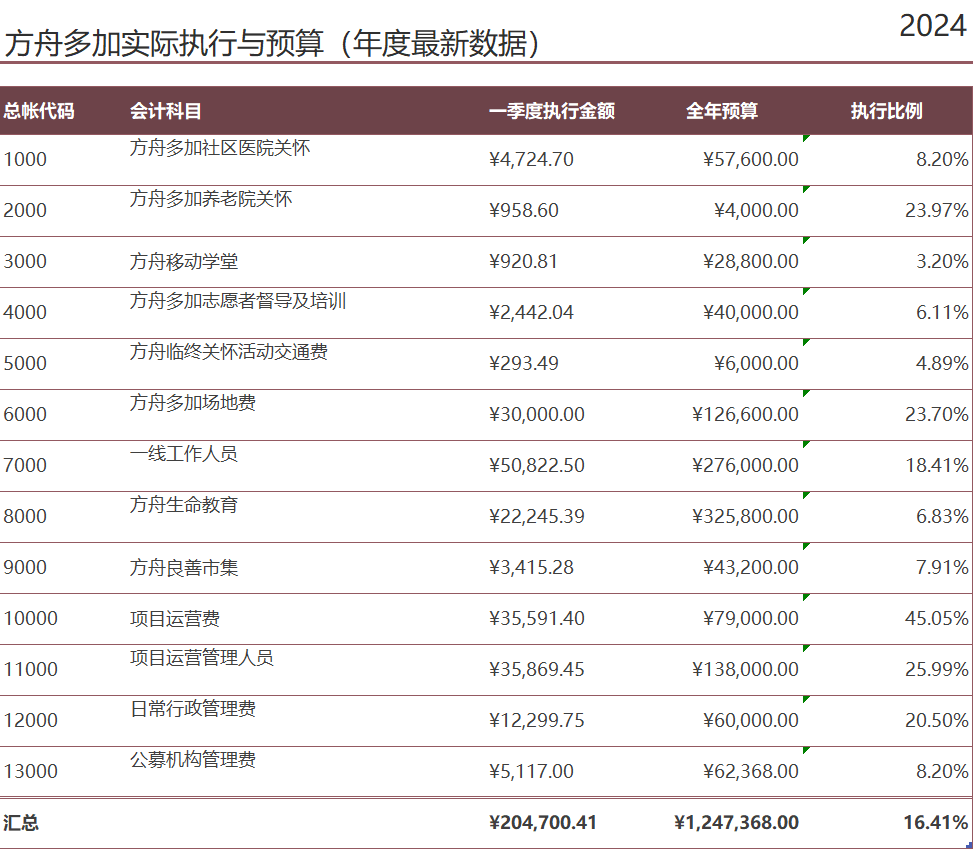Select 日常行政管理费 cell
Image resolution: width=975 pixels, height=850 pixels.
193,709
